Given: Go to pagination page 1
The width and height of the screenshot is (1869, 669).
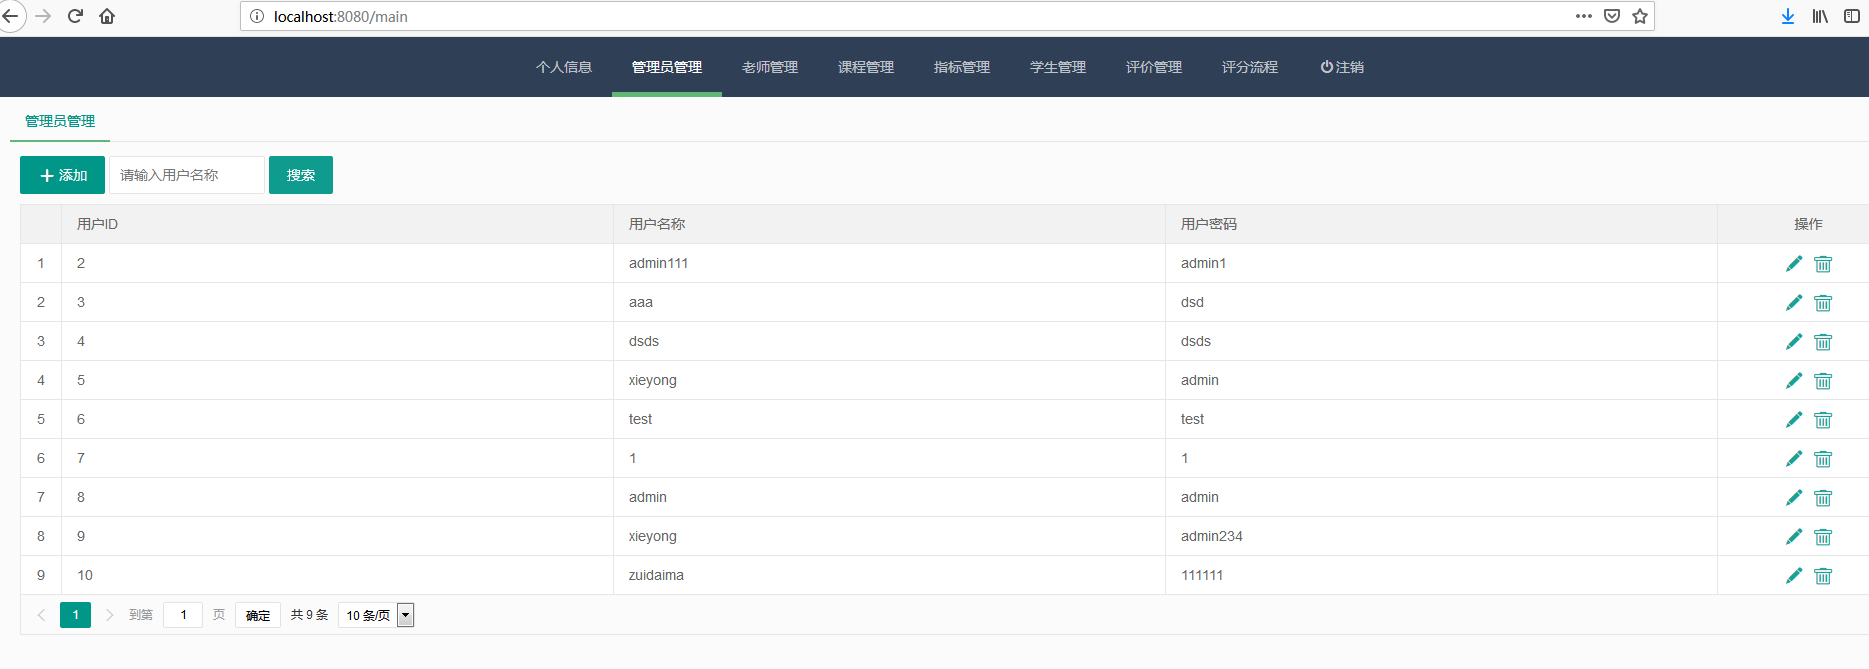Looking at the screenshot, I should click(76, 615).
